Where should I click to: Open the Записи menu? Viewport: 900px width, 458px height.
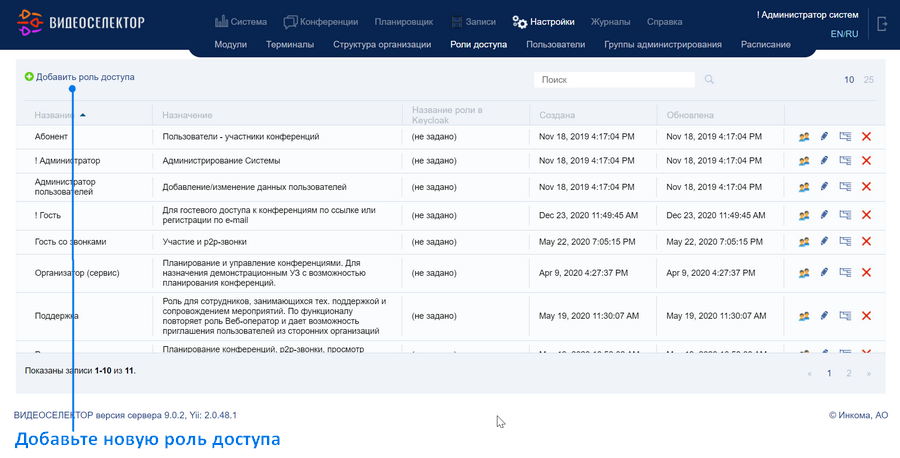[x=473, y=22]
